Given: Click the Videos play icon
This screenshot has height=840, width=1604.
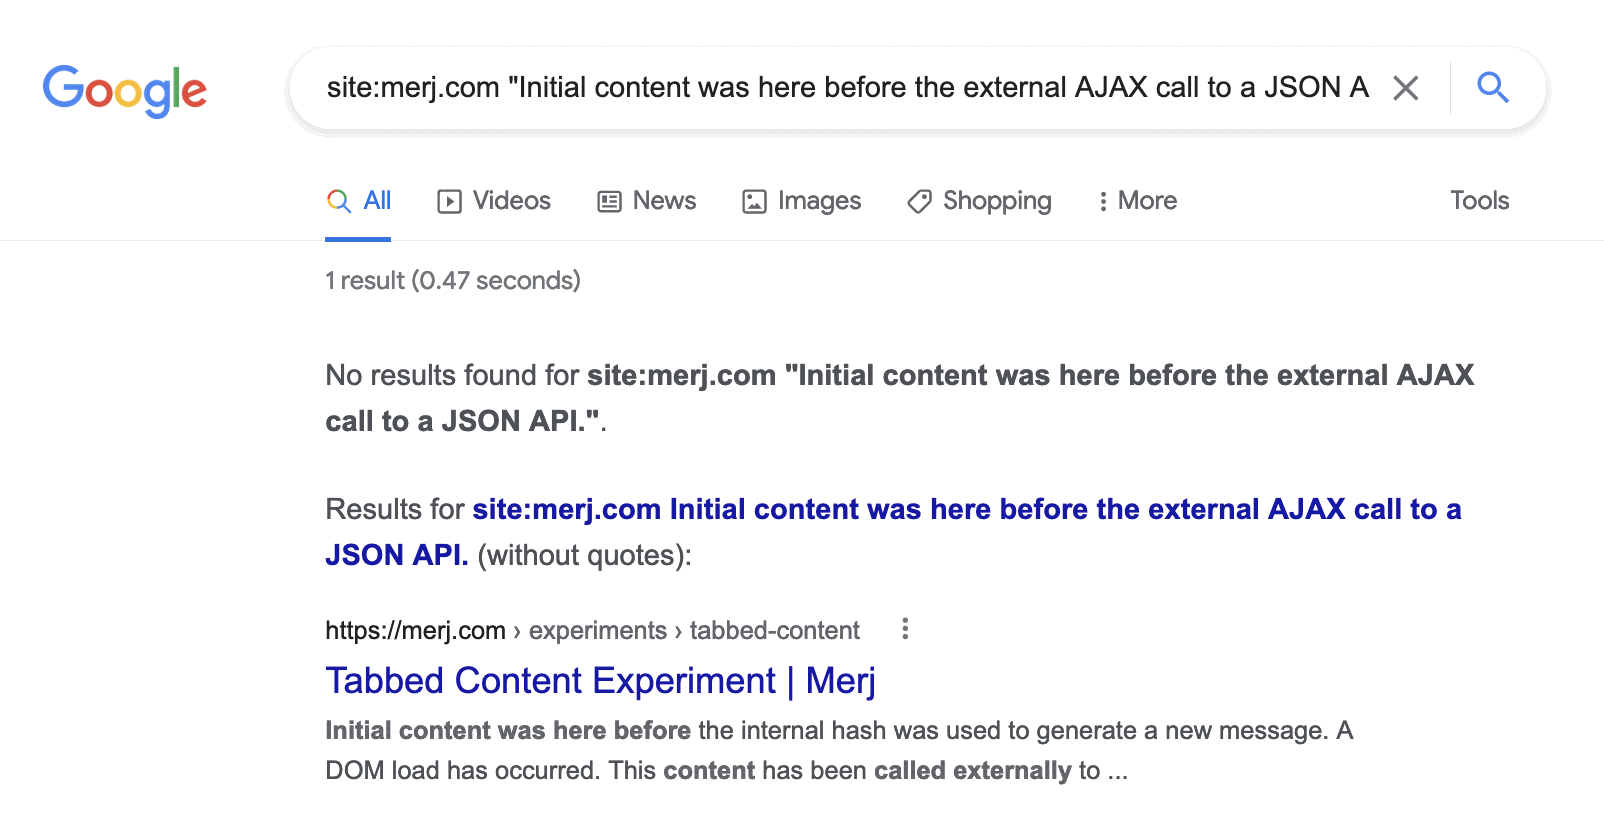Looking at the screenshot, I should pos(449,202).
